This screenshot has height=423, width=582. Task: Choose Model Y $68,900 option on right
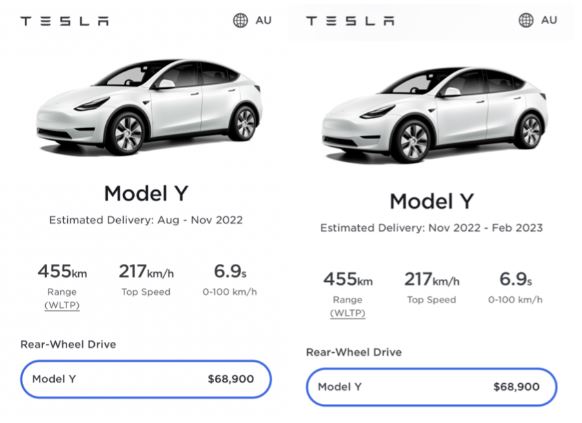(x=432, y=387)
